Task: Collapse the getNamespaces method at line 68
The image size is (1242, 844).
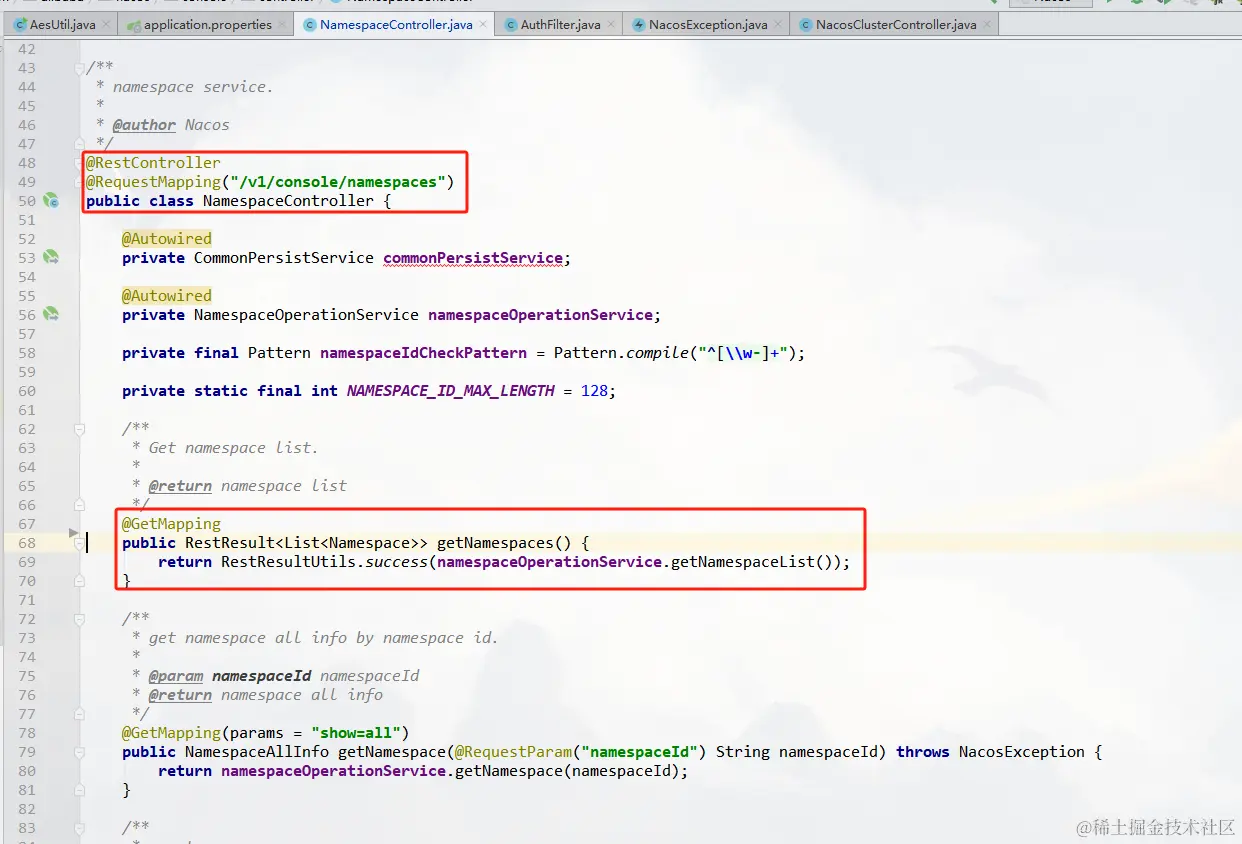Action: pos(79,543)
